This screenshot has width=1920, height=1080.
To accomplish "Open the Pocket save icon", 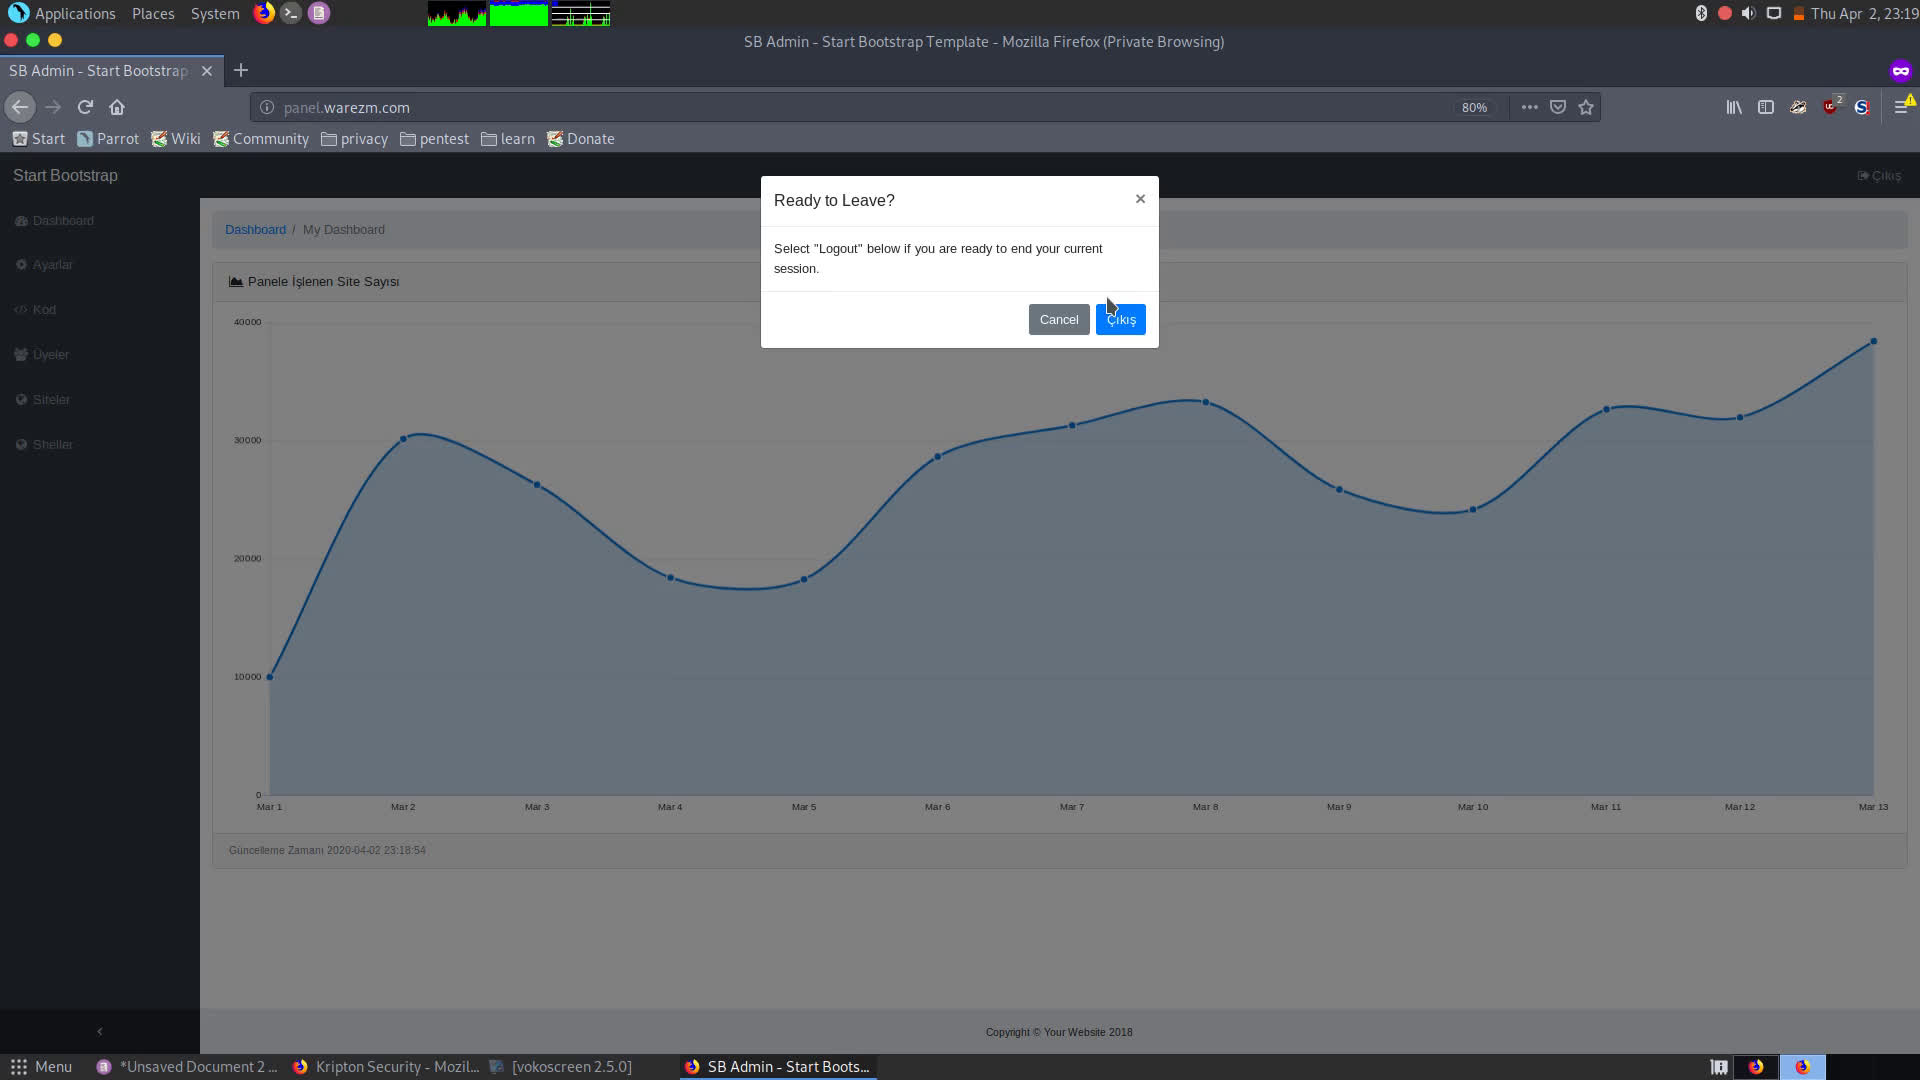I will point(1558,107).
